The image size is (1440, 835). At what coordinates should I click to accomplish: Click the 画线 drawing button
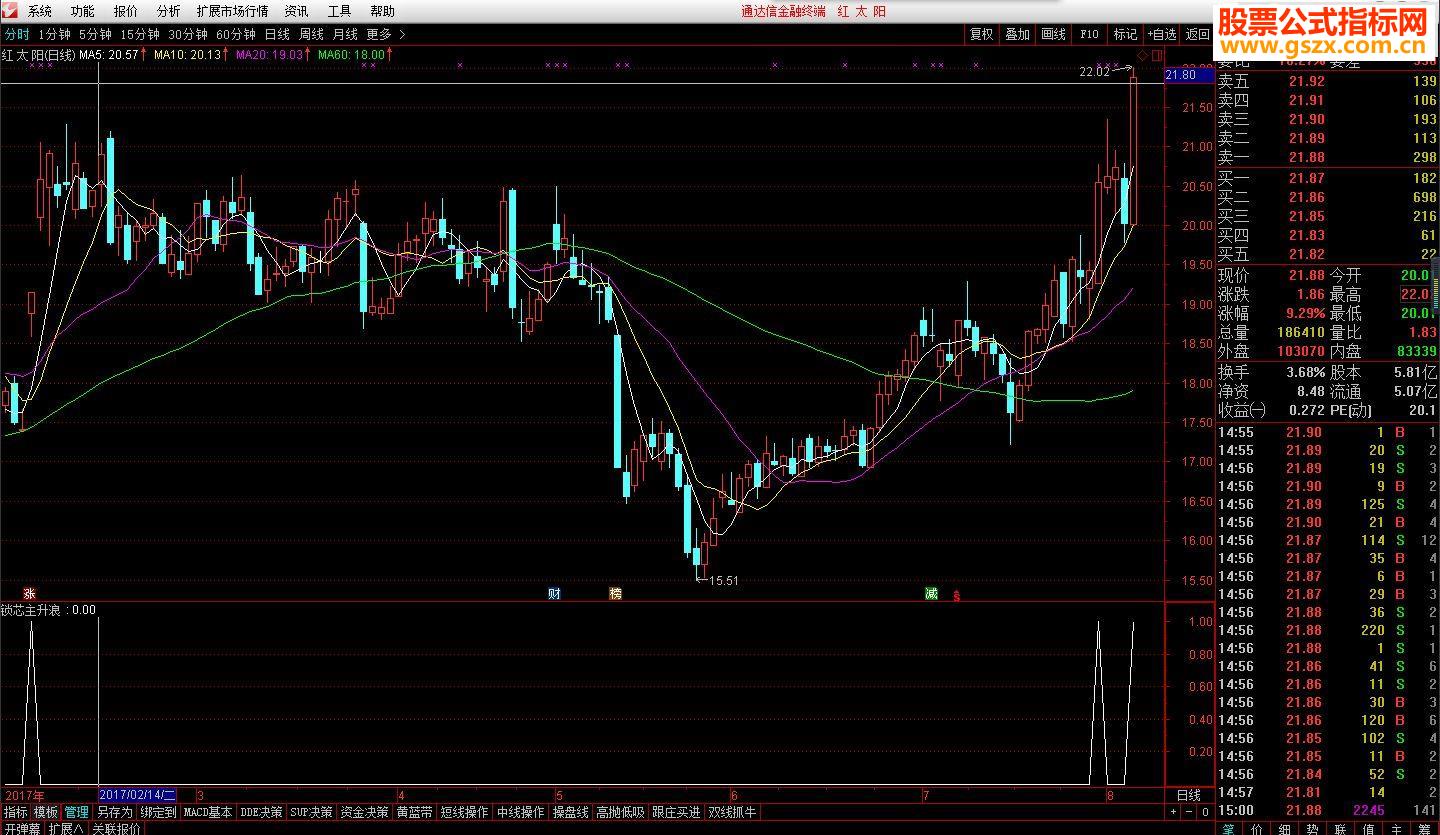click(x=1054, y=34)
